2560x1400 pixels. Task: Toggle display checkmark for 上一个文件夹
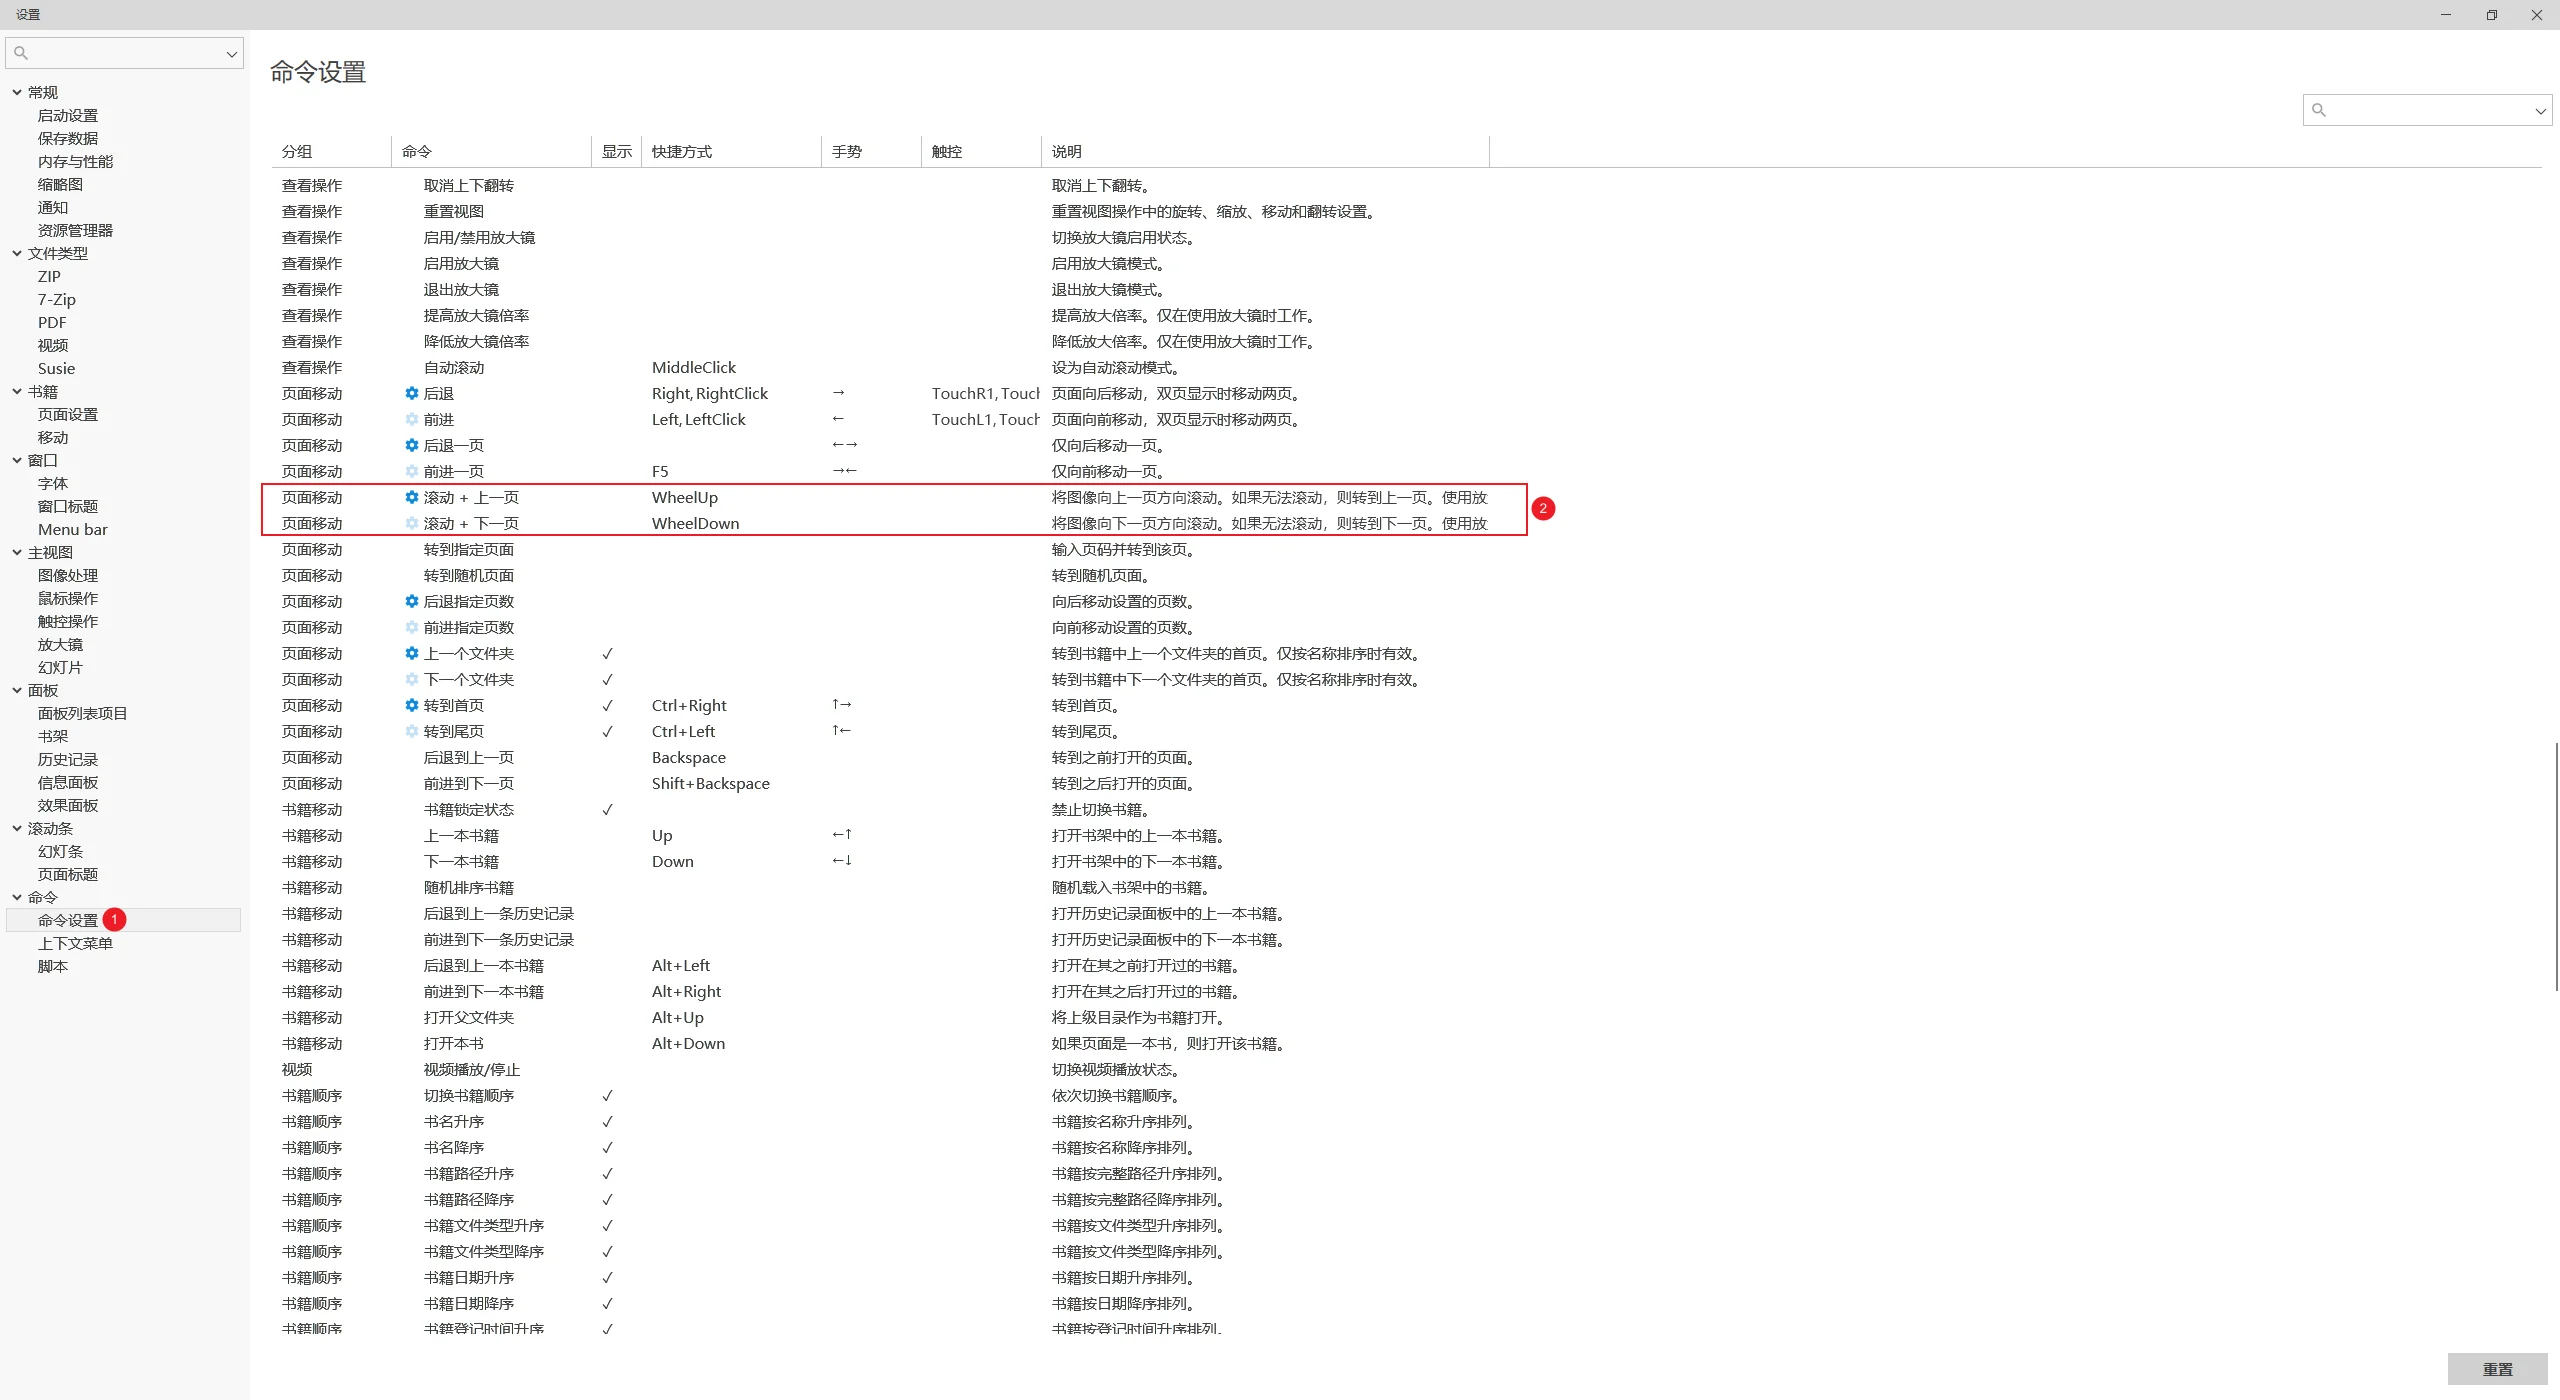click(607, 654)
